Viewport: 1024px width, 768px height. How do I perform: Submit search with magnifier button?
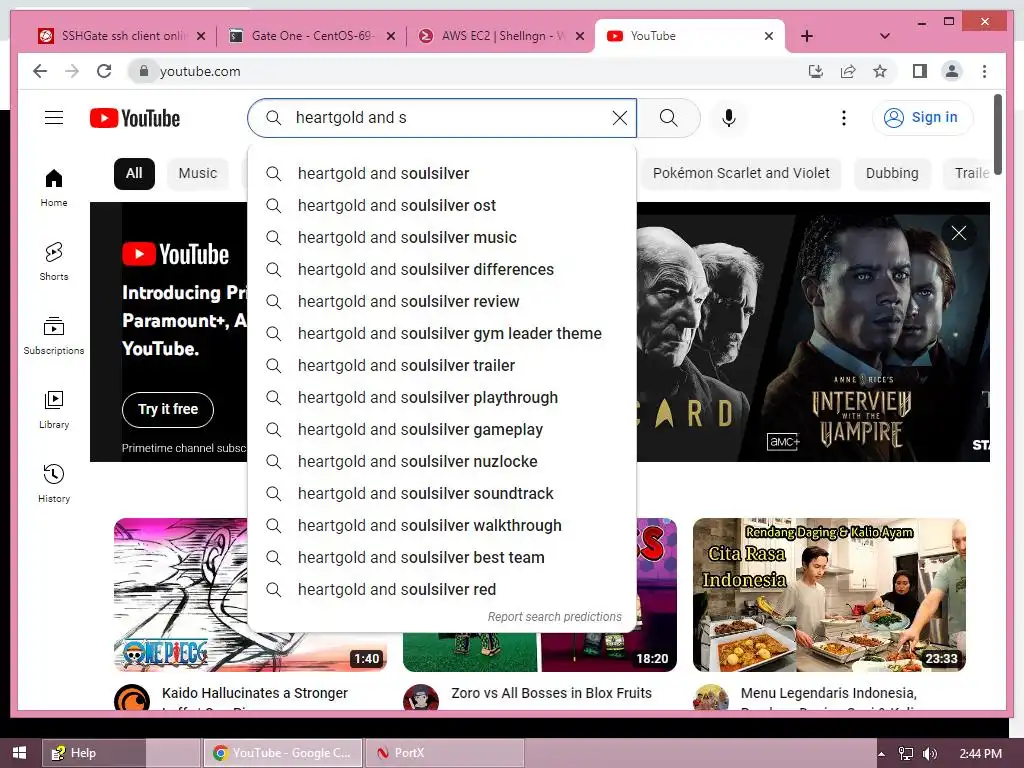pos(668,118)
